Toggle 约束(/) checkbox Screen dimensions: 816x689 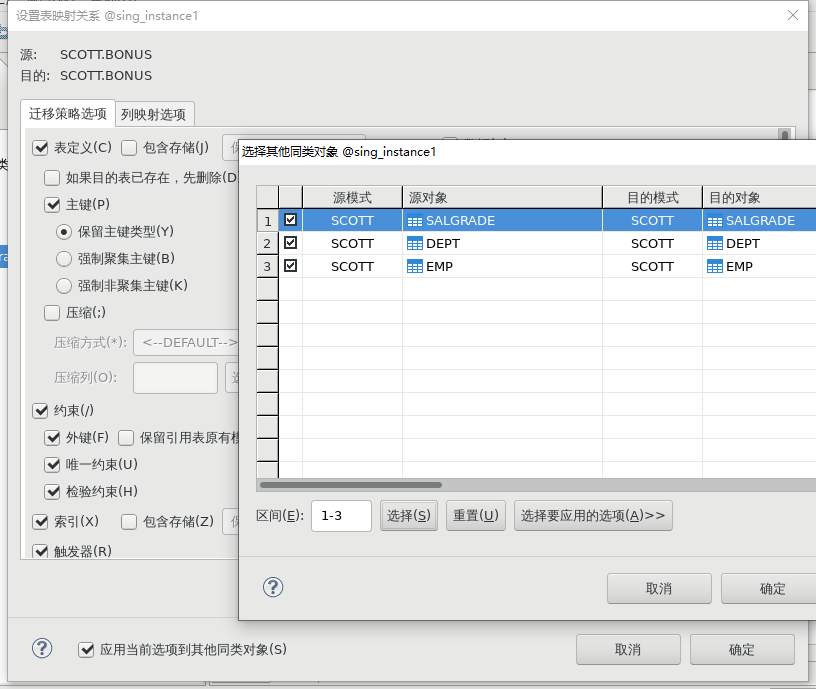[40, 411]
